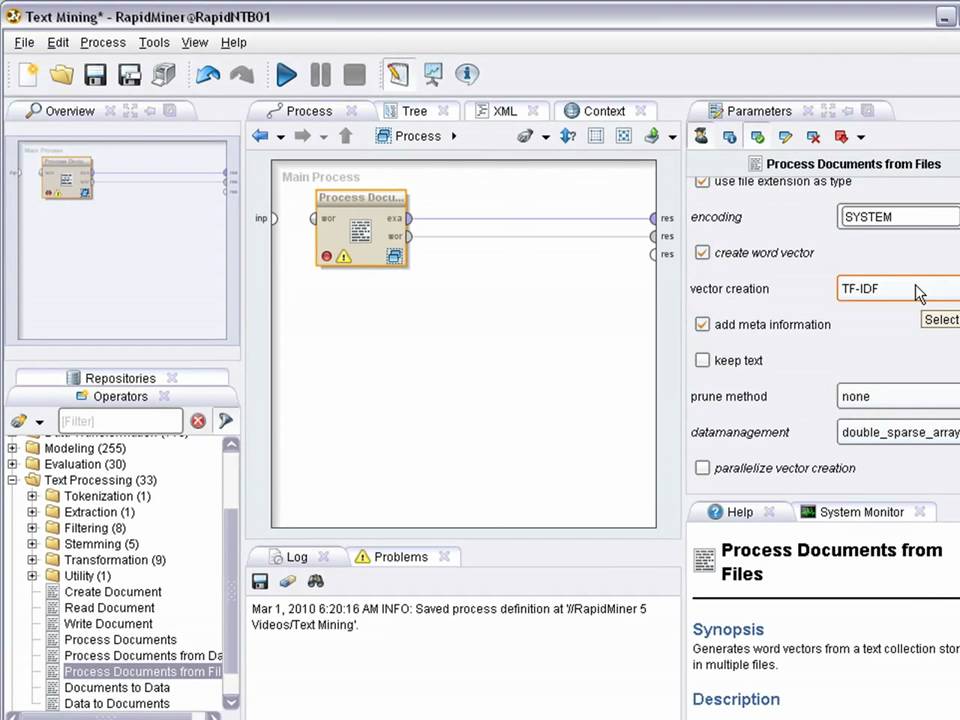Switch to the Results perspective icon

pos(433,75)
